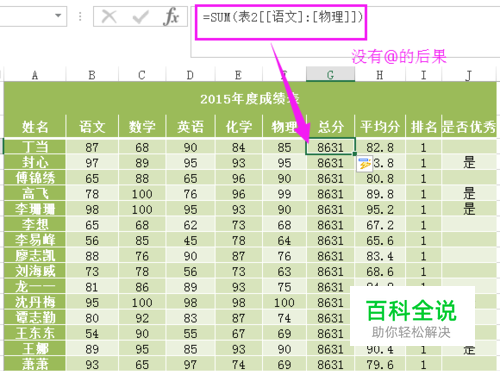The image size is (500, 371).
Task: Select column A header
Action: [x=35, y=75]
